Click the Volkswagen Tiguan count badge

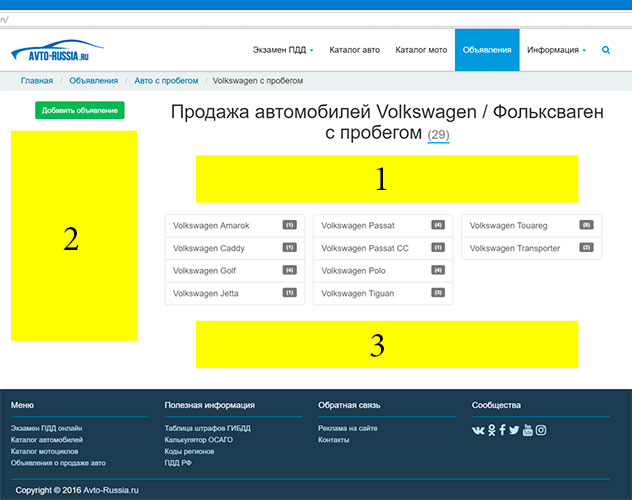pos(438,293)
